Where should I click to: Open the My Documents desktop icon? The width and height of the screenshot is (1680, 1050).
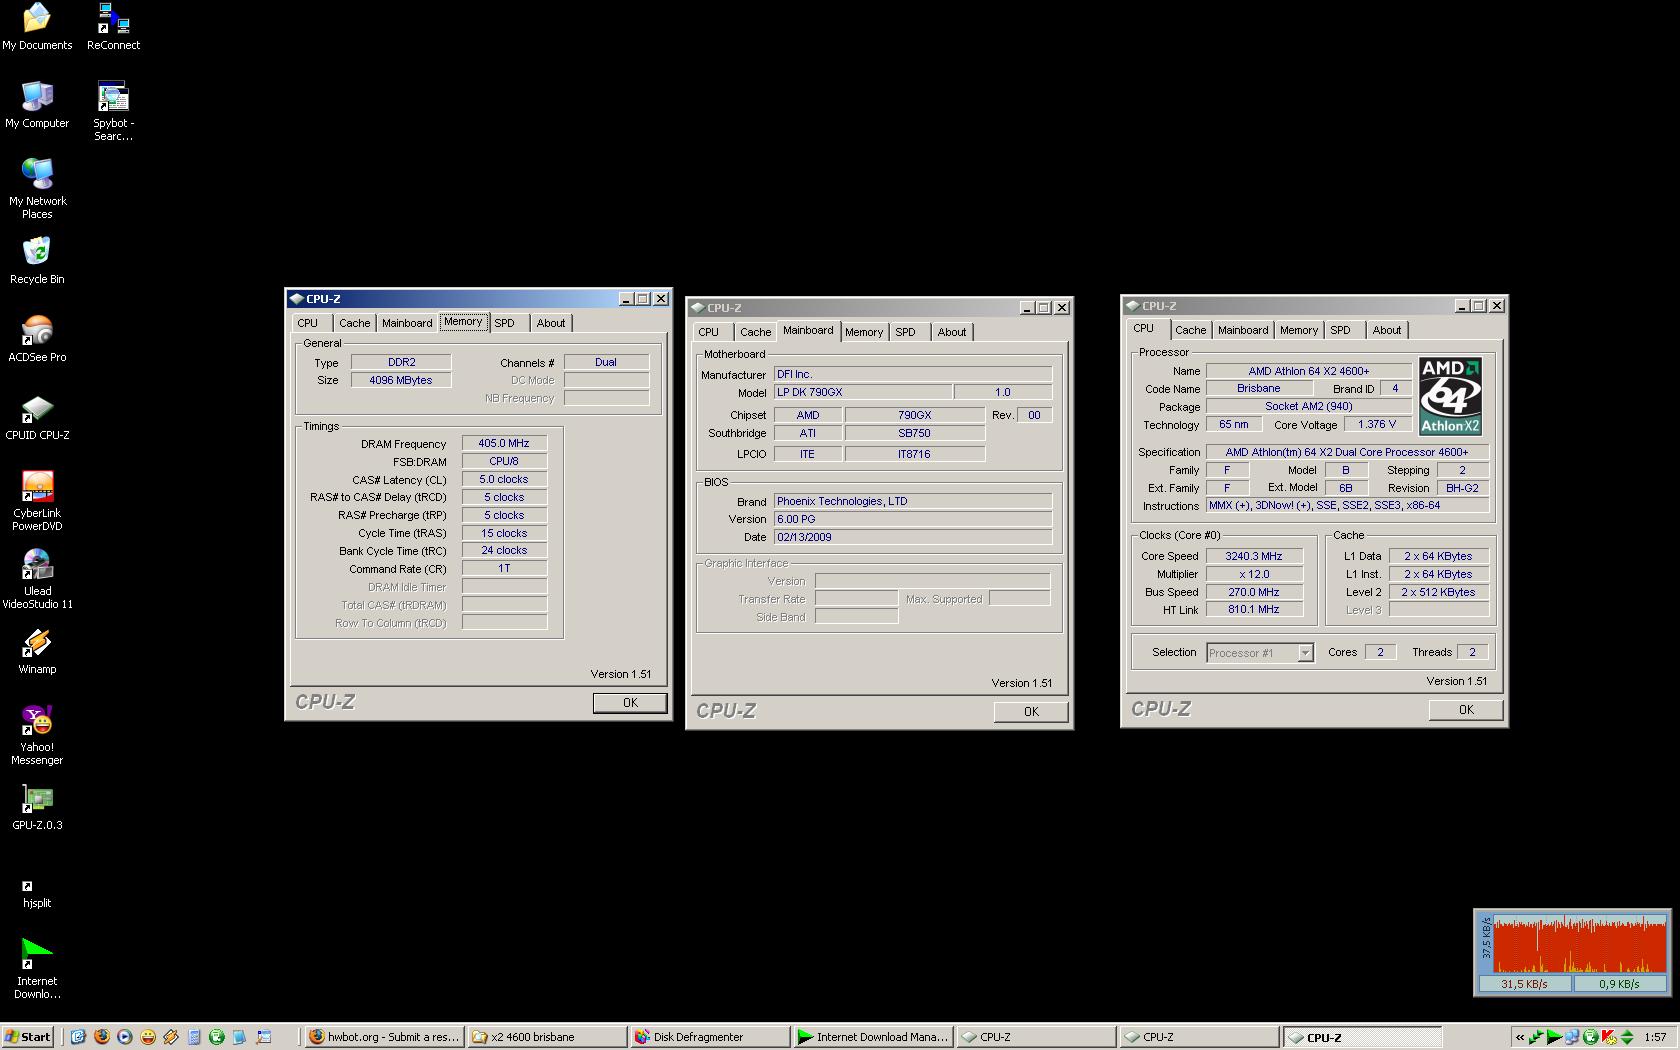[x=37, y=27]
